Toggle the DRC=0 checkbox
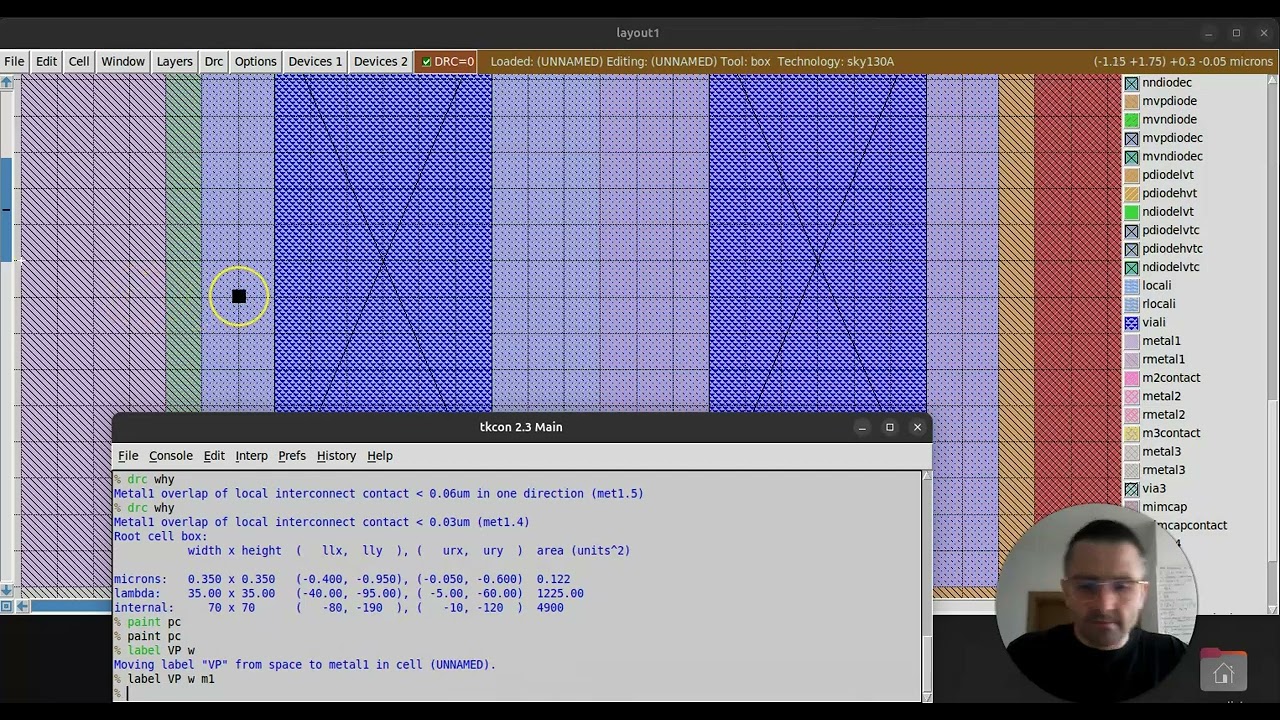The image size is (1280, 720). click(427, 62)
